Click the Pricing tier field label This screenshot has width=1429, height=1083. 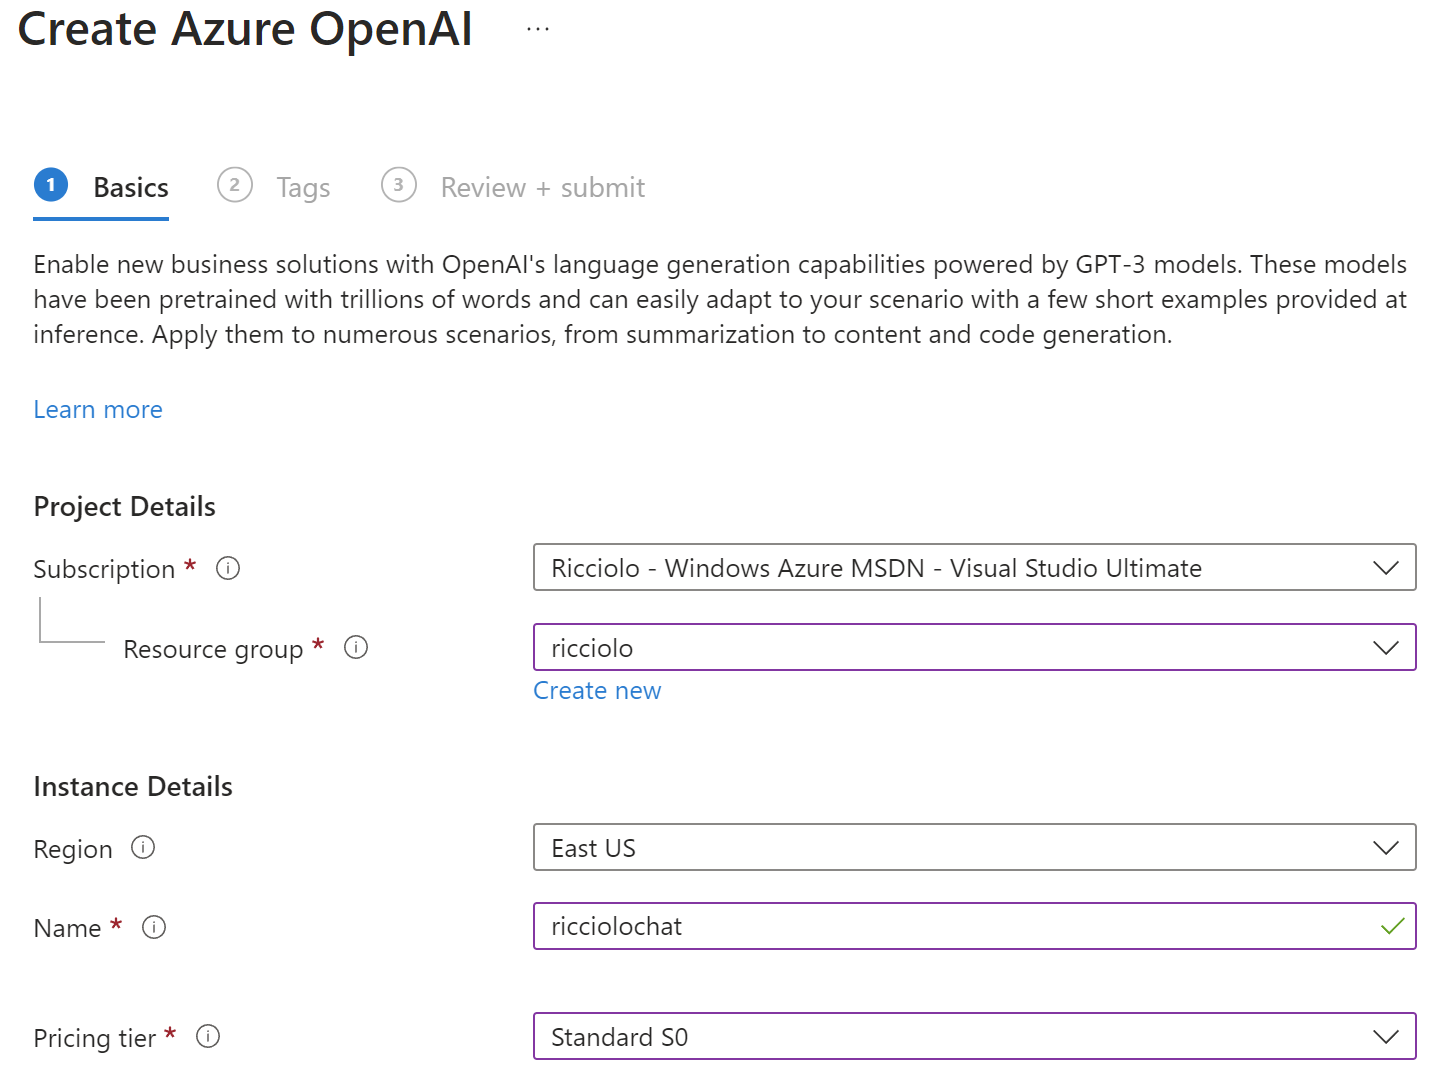pyautogui.click(x=95, y=1038)
